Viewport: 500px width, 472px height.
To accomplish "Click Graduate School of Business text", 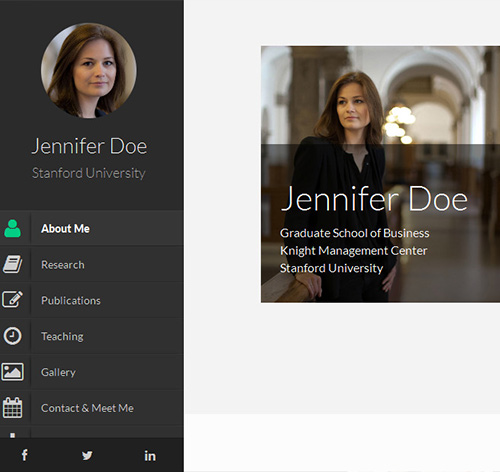I will 355,233.
